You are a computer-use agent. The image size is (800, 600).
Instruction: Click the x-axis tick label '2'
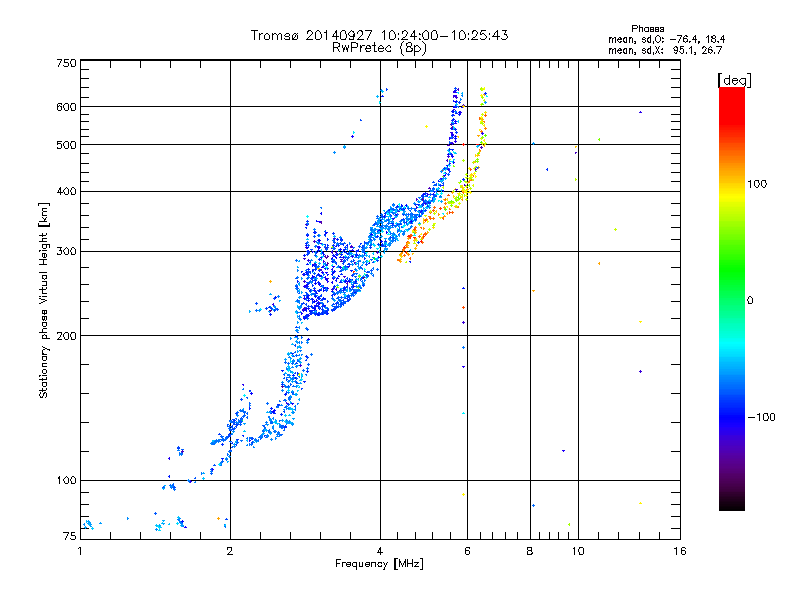pyautogui.click(x=230, y=551)
